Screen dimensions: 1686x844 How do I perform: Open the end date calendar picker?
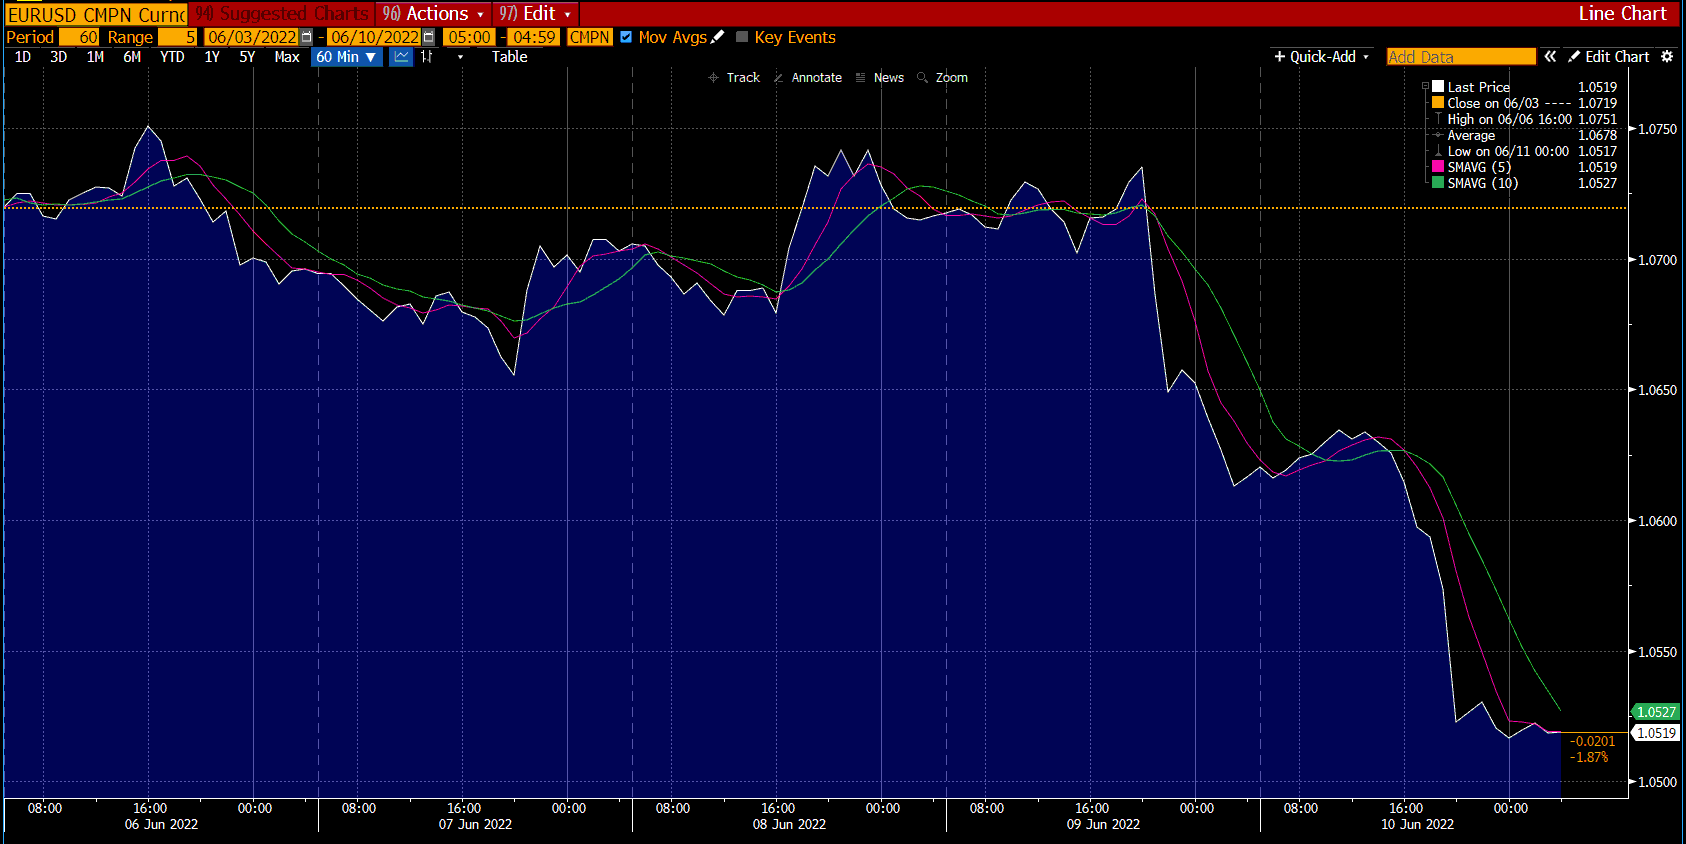[x=428, y=37]
